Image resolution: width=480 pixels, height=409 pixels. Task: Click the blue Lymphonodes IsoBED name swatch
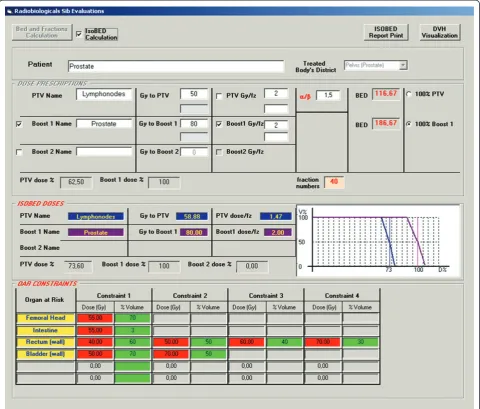pos(96,217)
